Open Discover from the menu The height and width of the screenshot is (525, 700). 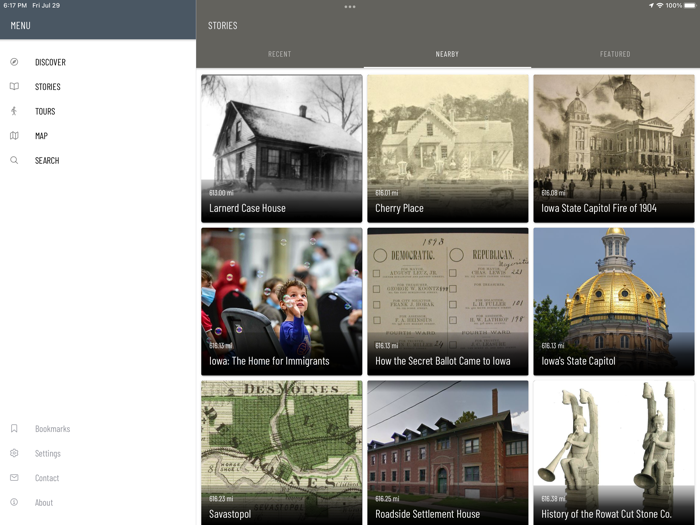50,62
